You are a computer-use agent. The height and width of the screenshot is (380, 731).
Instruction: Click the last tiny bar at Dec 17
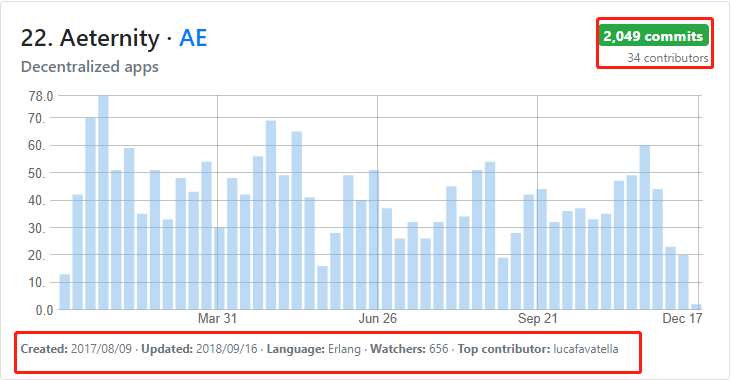click(696, 306)
